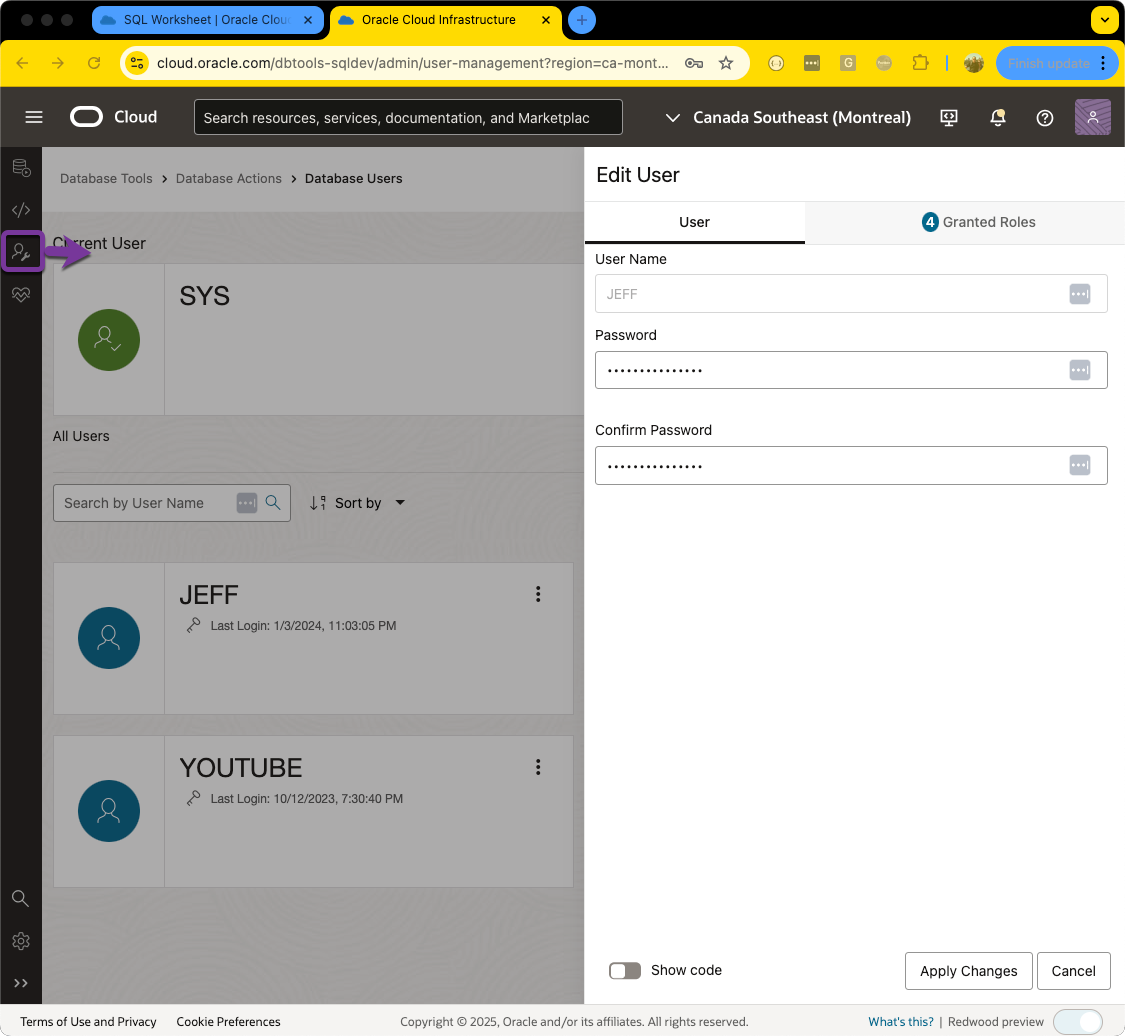1125x1036 pixels.
Task: Toggle the Redwood preview switch
Action: [1077, 1021]
